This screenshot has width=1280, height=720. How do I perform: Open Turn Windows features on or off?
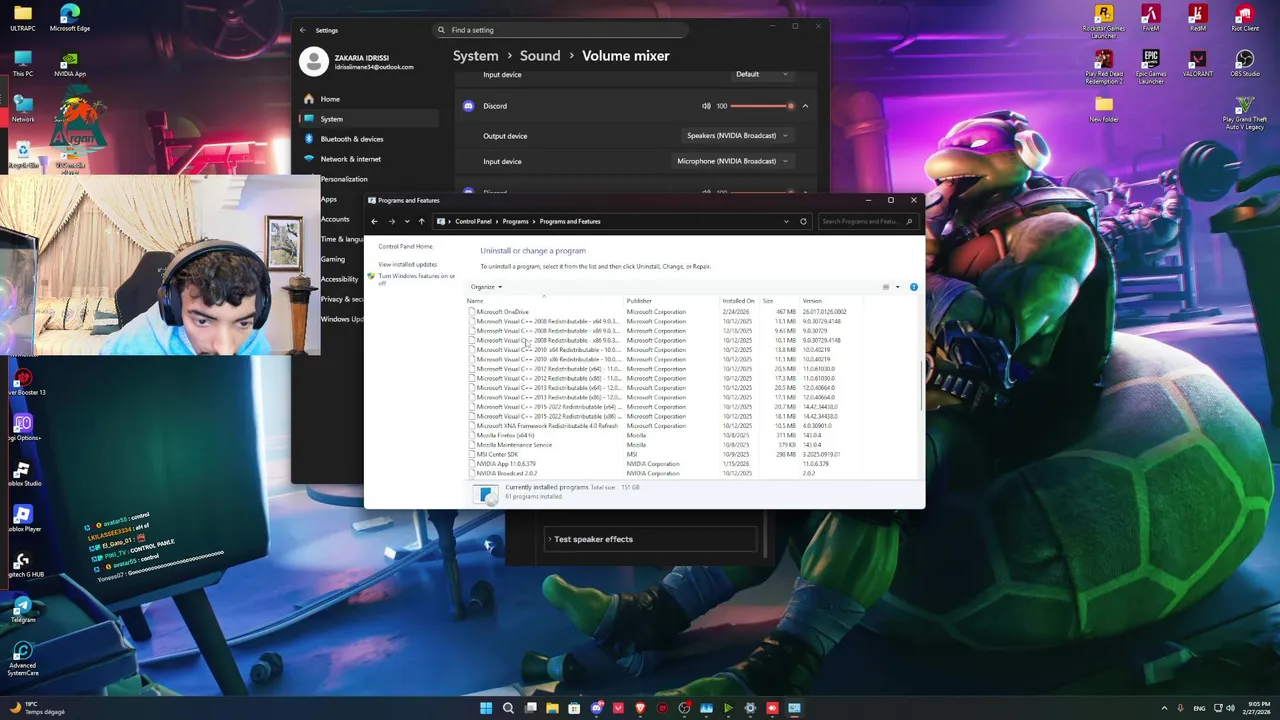coord(416,279)
